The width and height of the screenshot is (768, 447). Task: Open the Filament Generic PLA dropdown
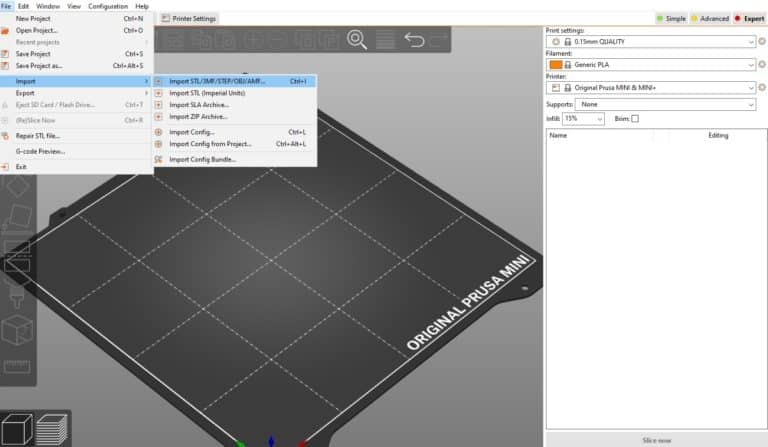click(x=651, y=65)
